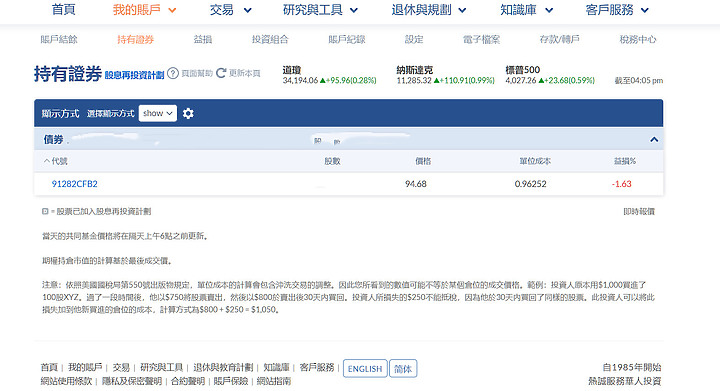Open footer link 網站使用條款
The height and width of the screenshot is (391, 720).
coord(66,381)
